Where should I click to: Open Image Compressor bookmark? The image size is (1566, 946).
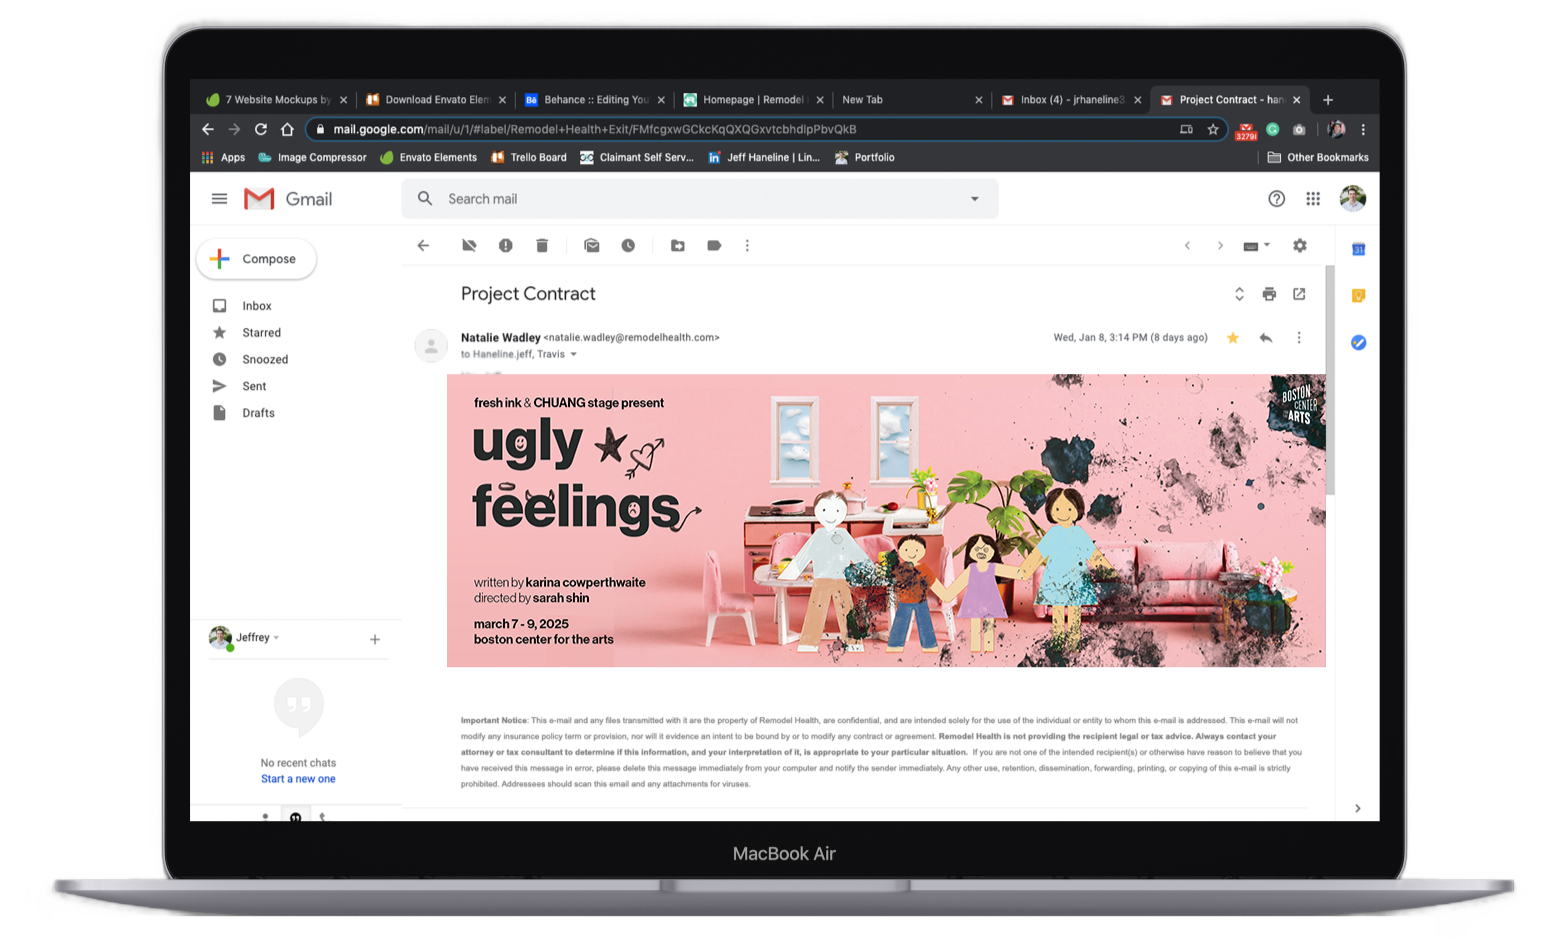pos(312,157)
